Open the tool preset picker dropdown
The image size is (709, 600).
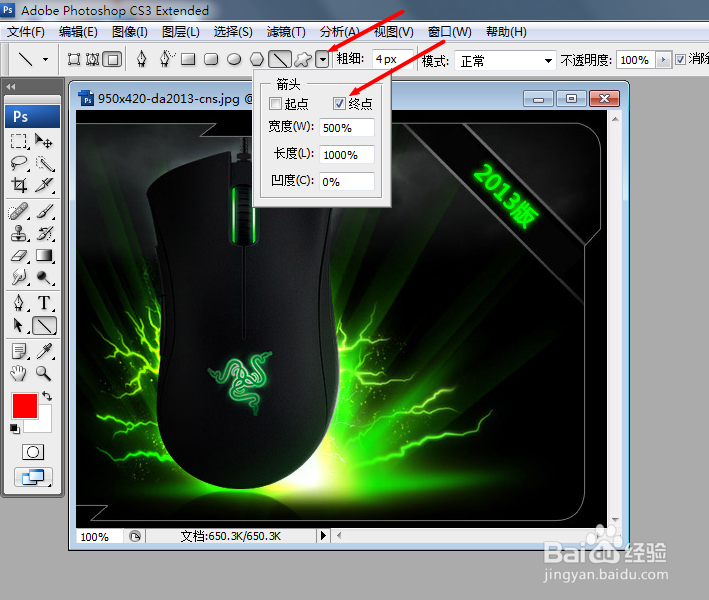[45, 59]
